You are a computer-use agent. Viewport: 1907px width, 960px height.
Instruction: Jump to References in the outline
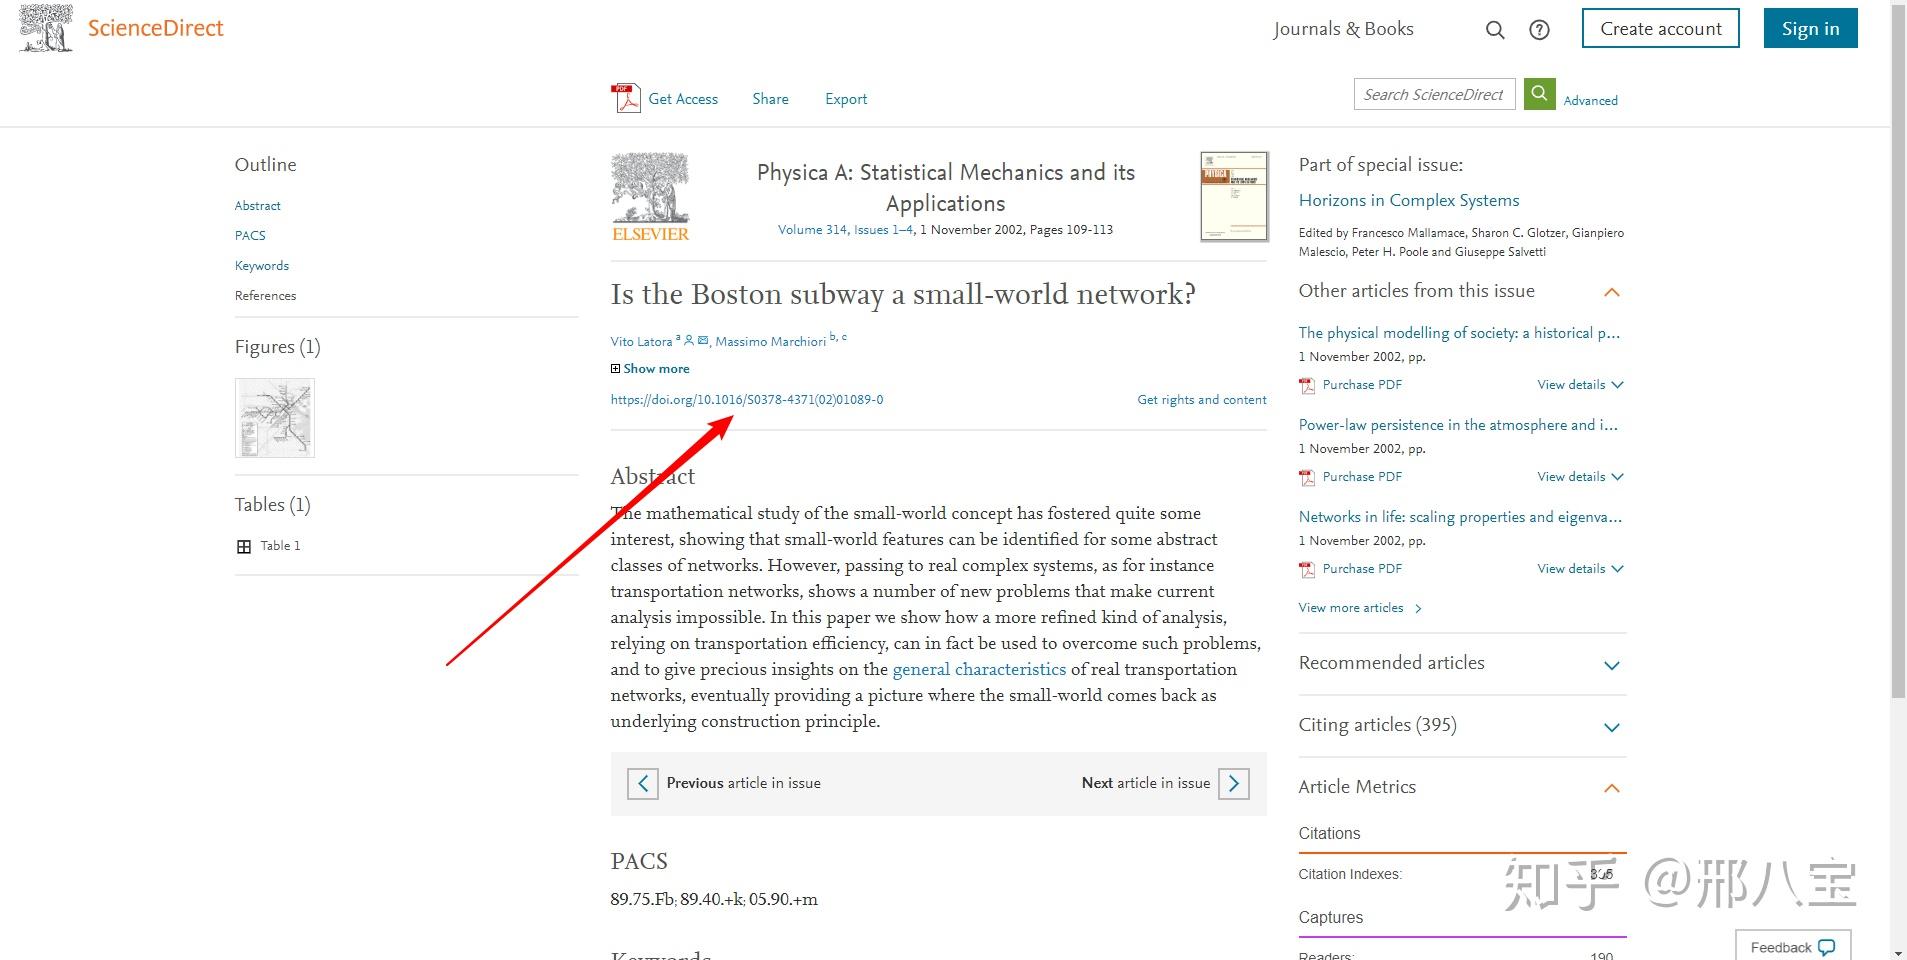[265, 296]
